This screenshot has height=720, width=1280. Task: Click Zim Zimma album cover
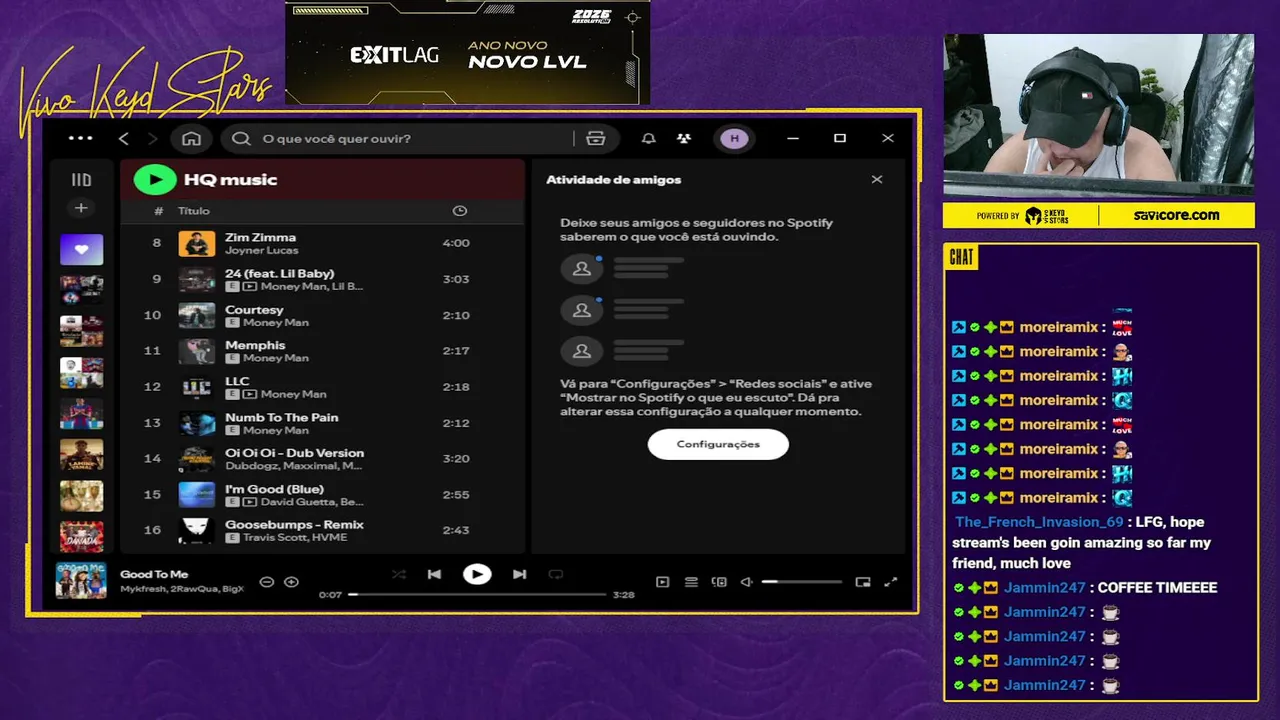coord(197,243)
